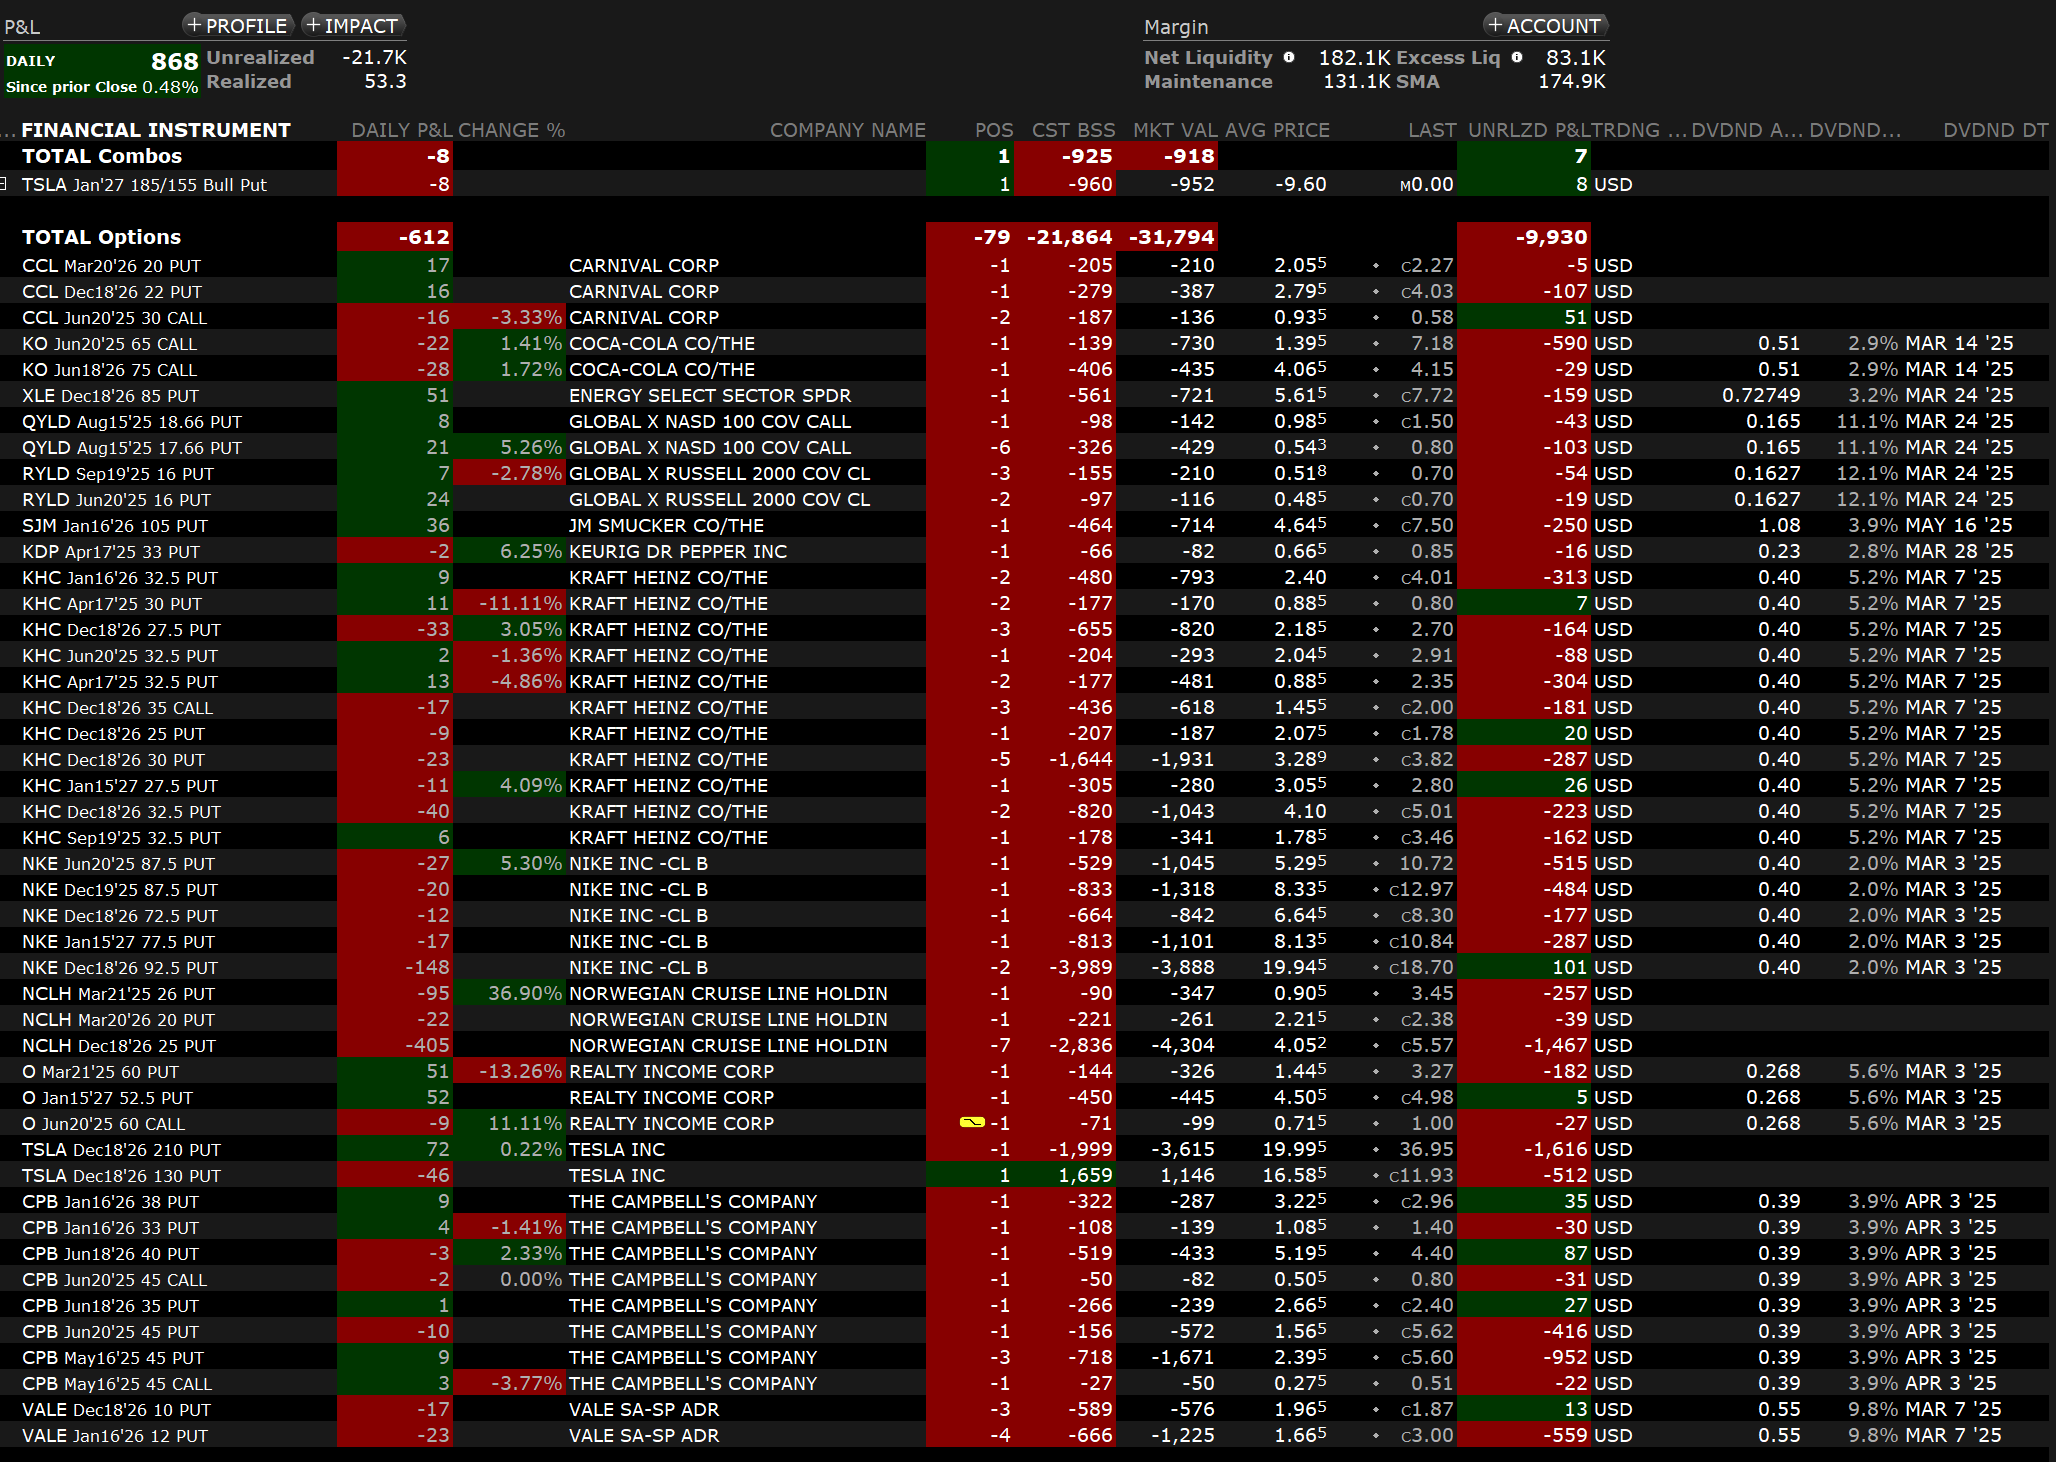Select the CPB Jun20'25 45 CALL row
This screenshot has height=1462, width=2056.
point(1024,1279)
